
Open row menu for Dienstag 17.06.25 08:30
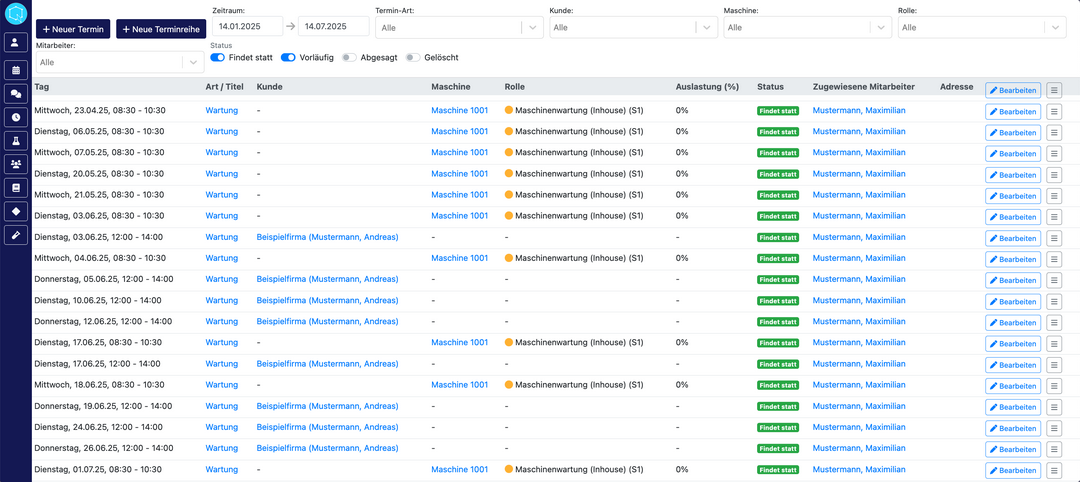click(1054, 344)
